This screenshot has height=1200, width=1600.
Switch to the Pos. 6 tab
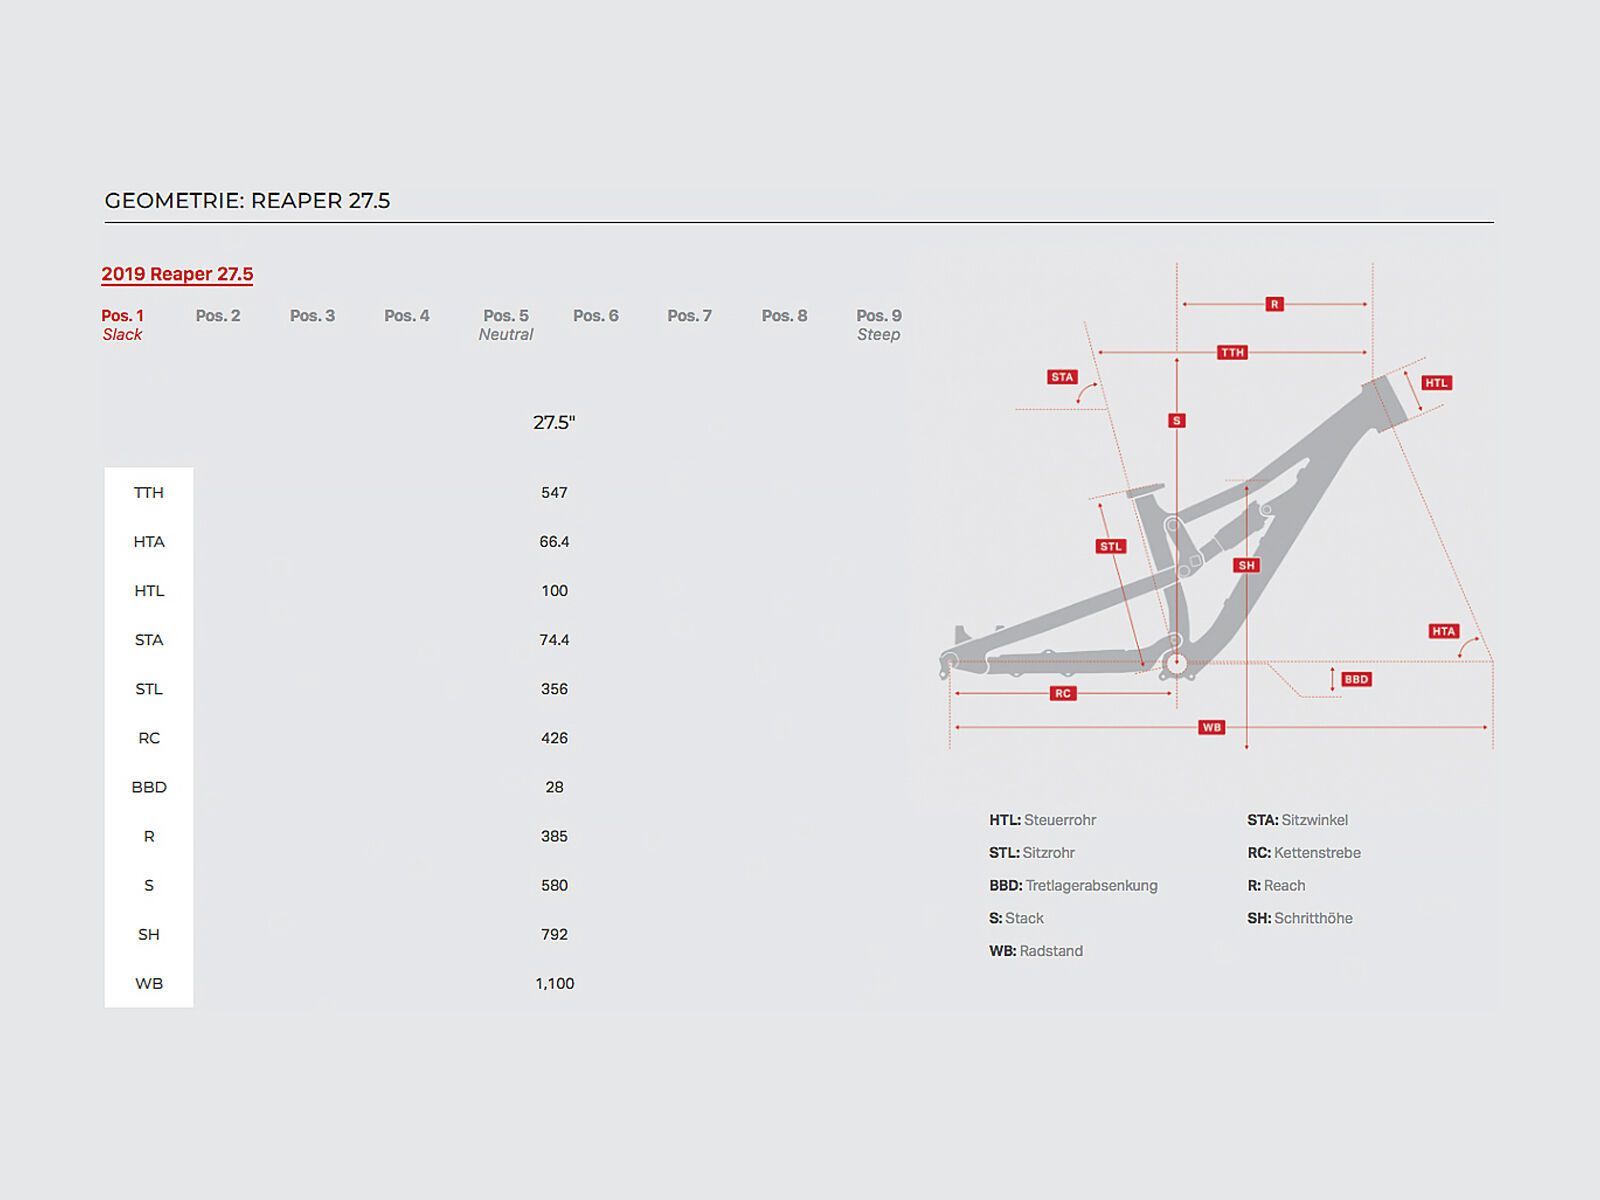[596, 316]
